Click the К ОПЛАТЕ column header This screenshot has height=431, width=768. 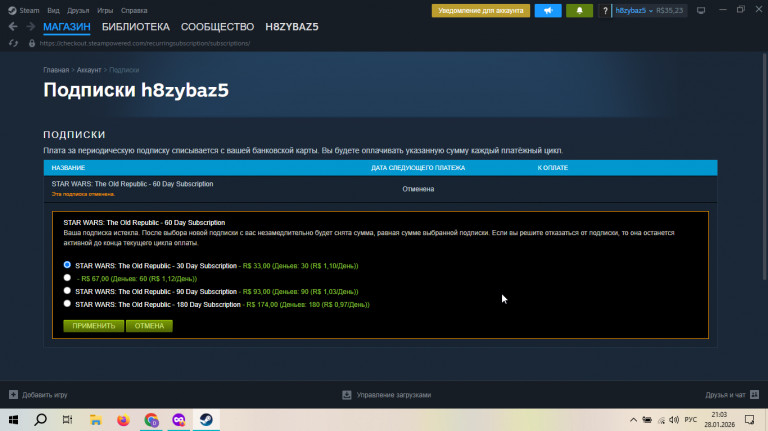pos(552,168)
